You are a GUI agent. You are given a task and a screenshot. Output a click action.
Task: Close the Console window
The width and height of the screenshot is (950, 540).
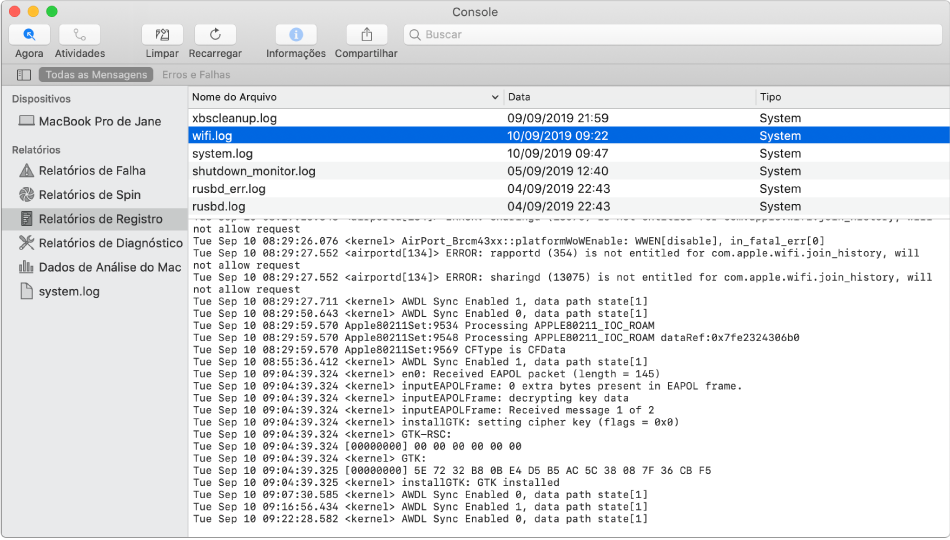(15, 12)
